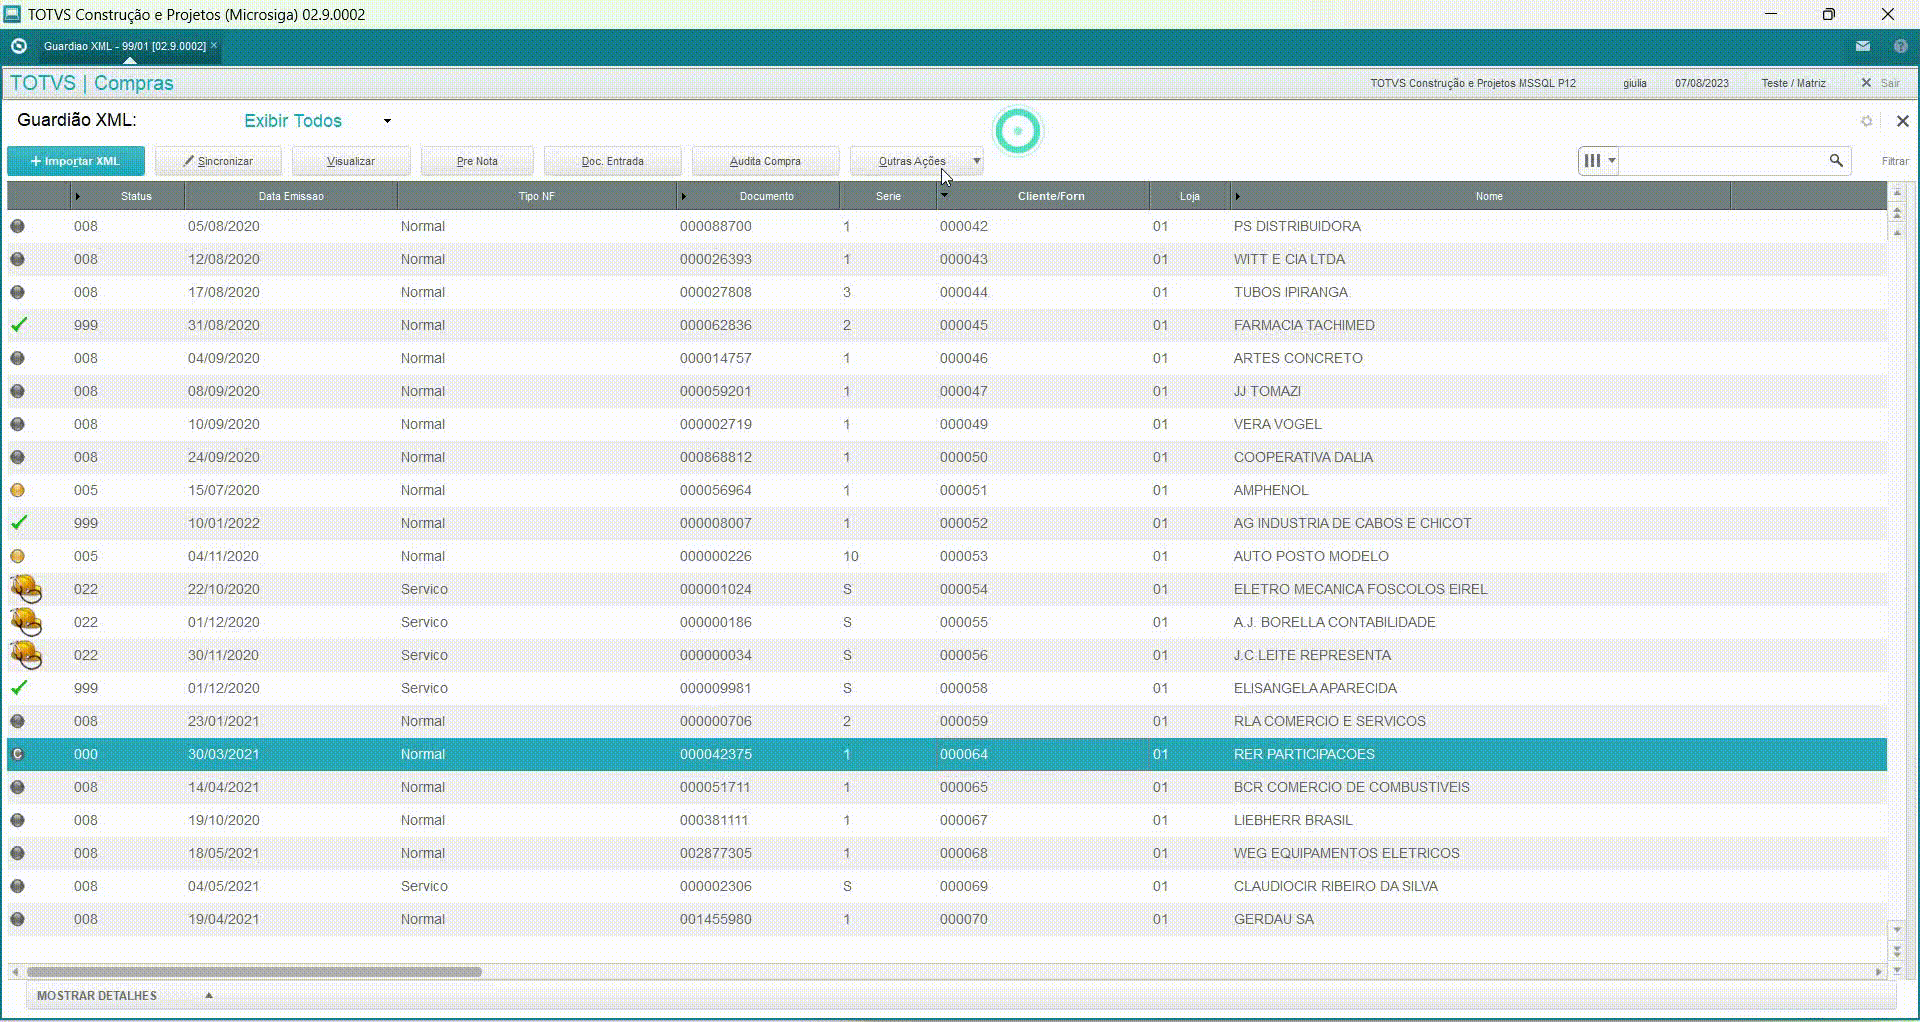
Task: Click the Documento column header arrow
Action: coord(684,196)
